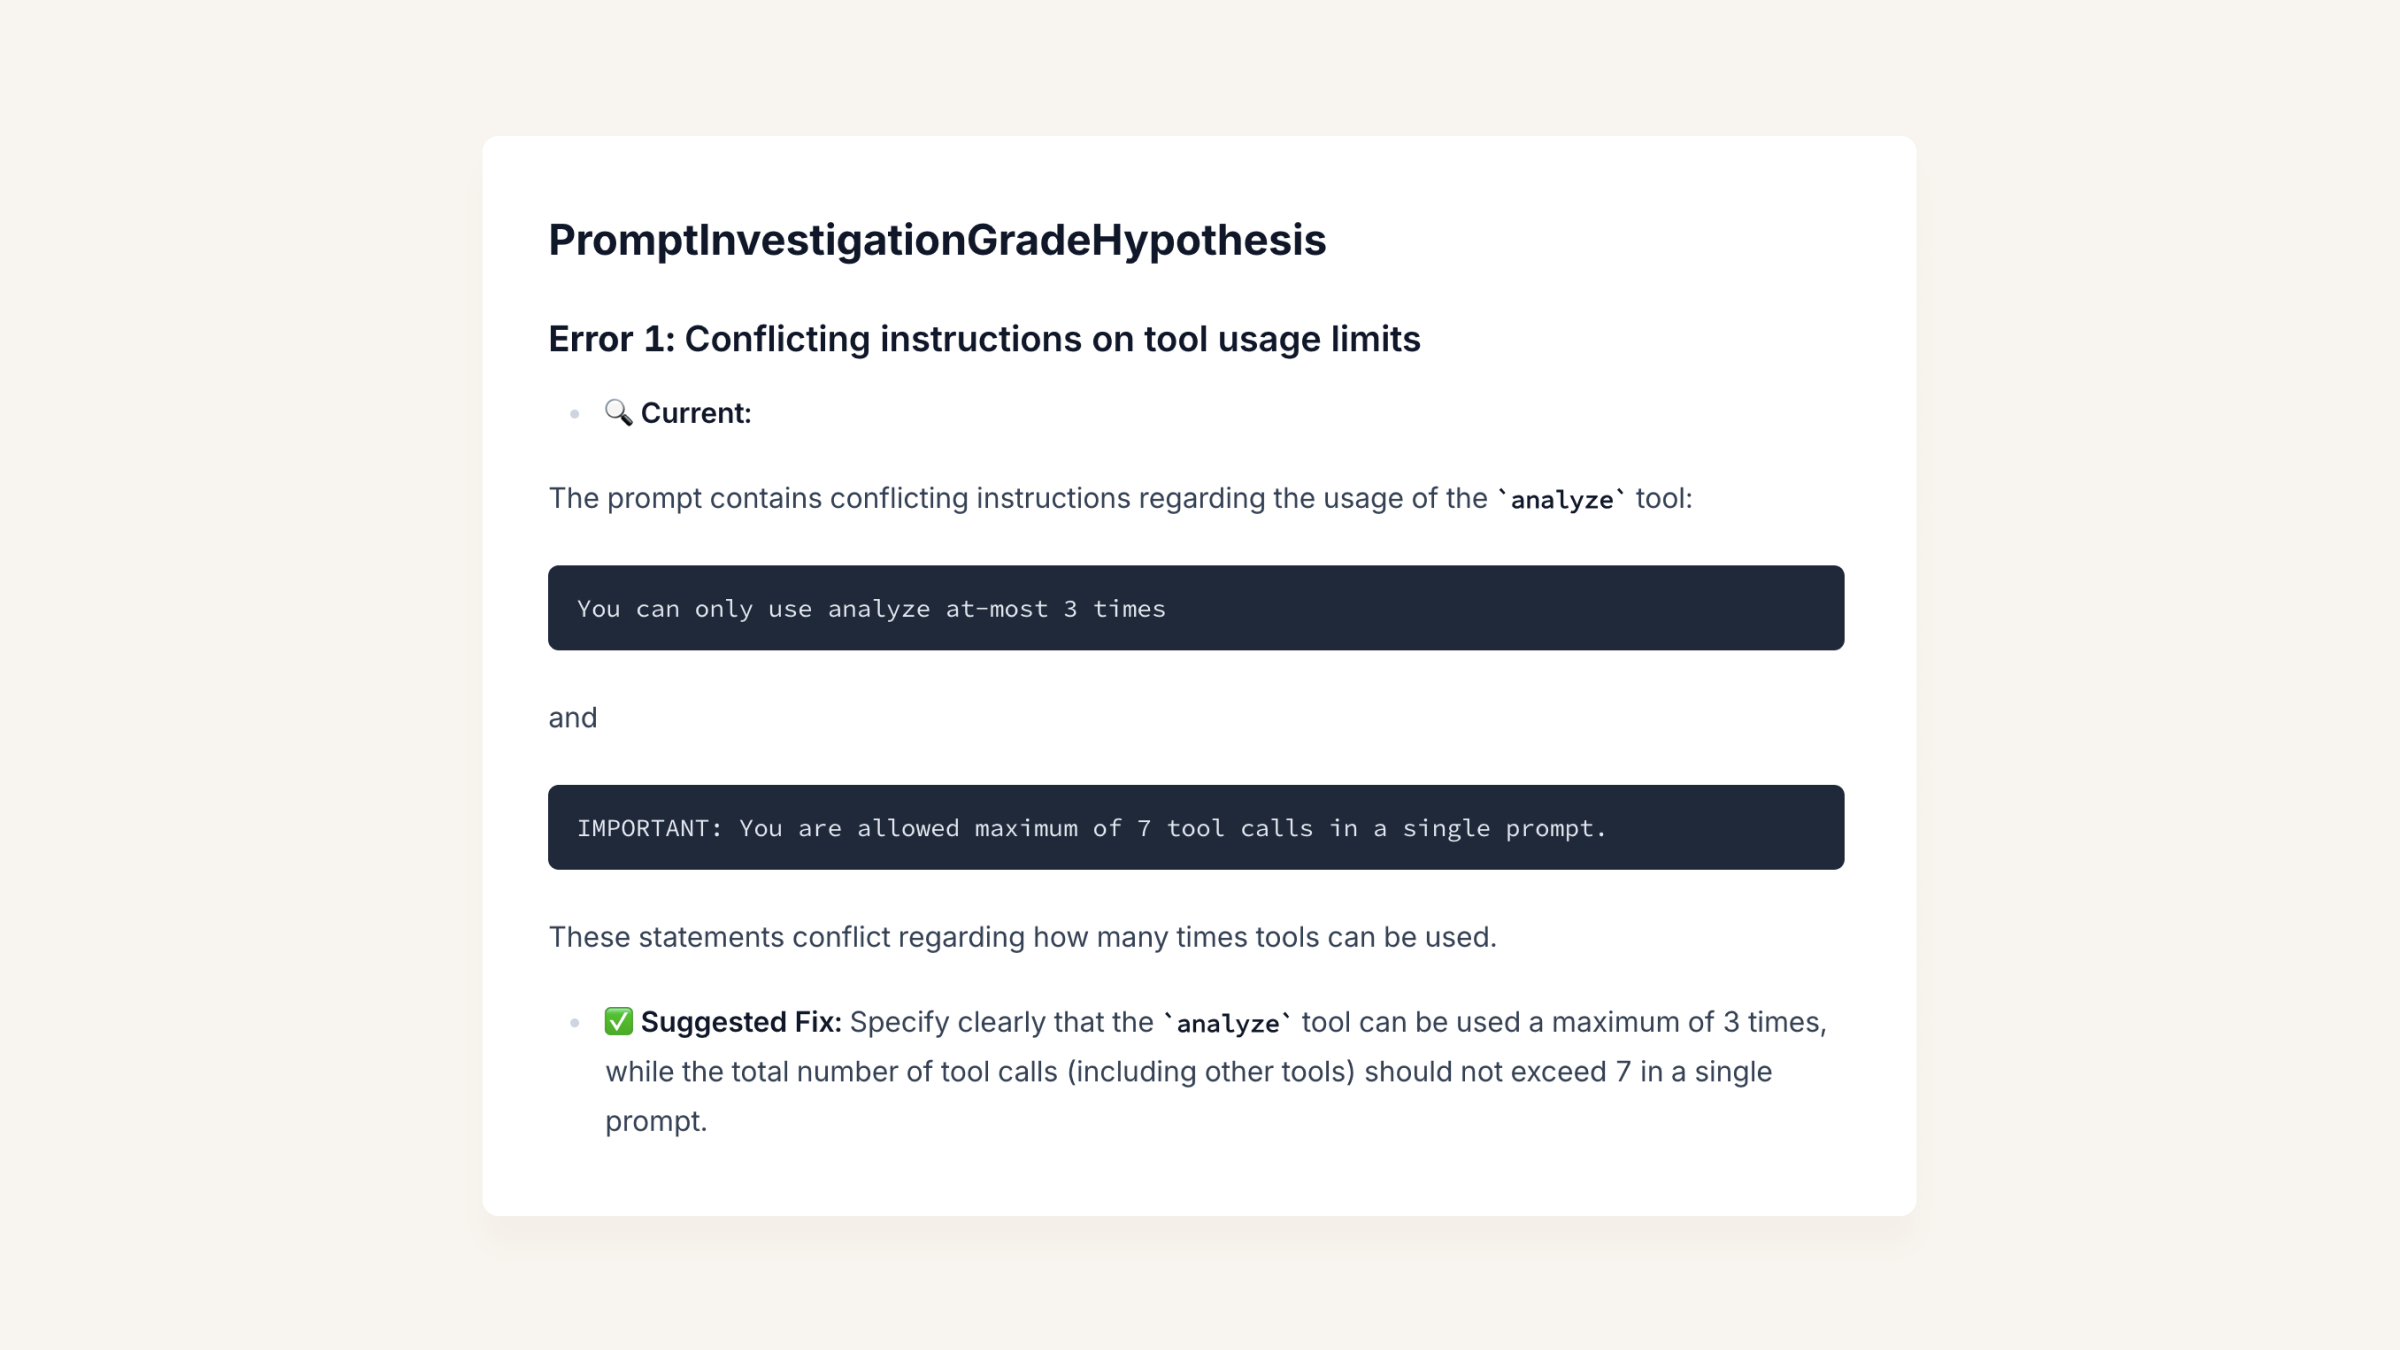Click the word "prompt." ending the suggested fix
This screenshot has width=2400, height=1350.
click(656, 1122)
